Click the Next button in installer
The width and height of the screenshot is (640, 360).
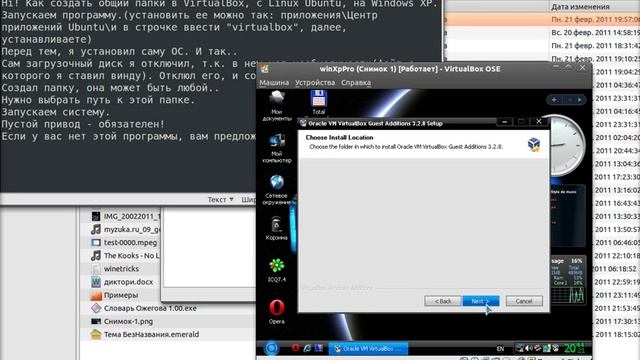pos(481,301)
